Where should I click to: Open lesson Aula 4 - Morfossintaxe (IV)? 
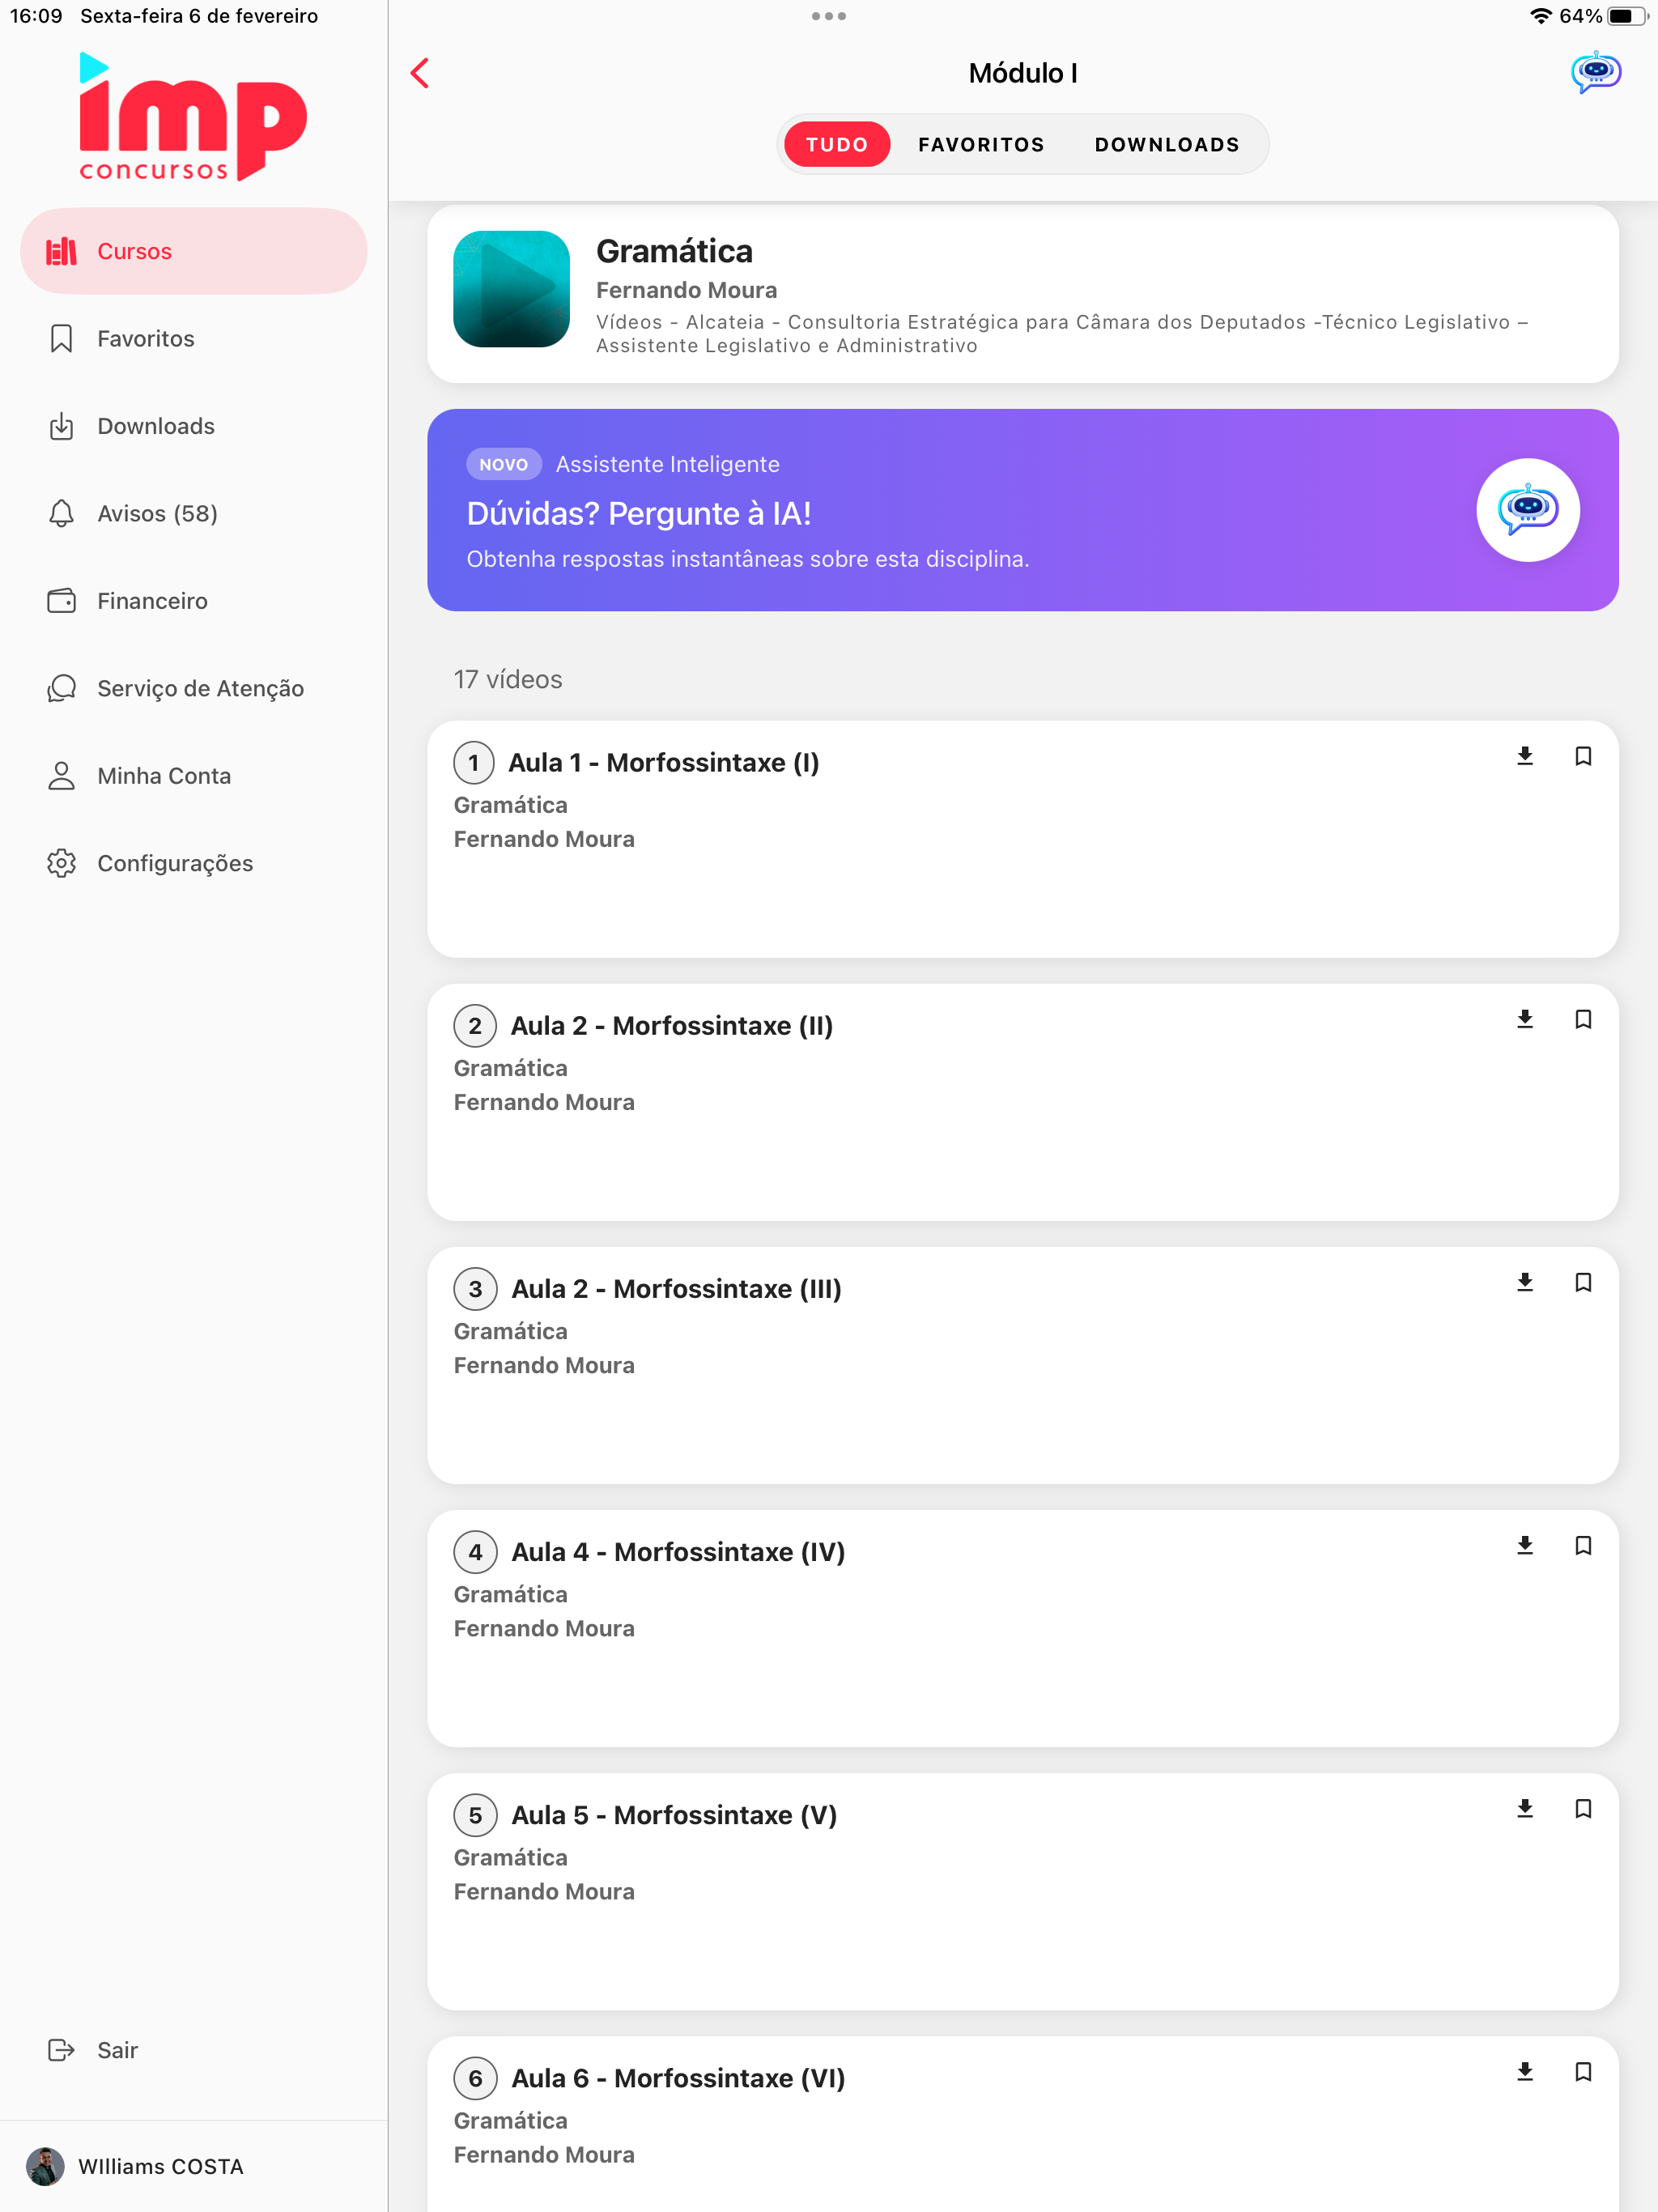1022,1628
